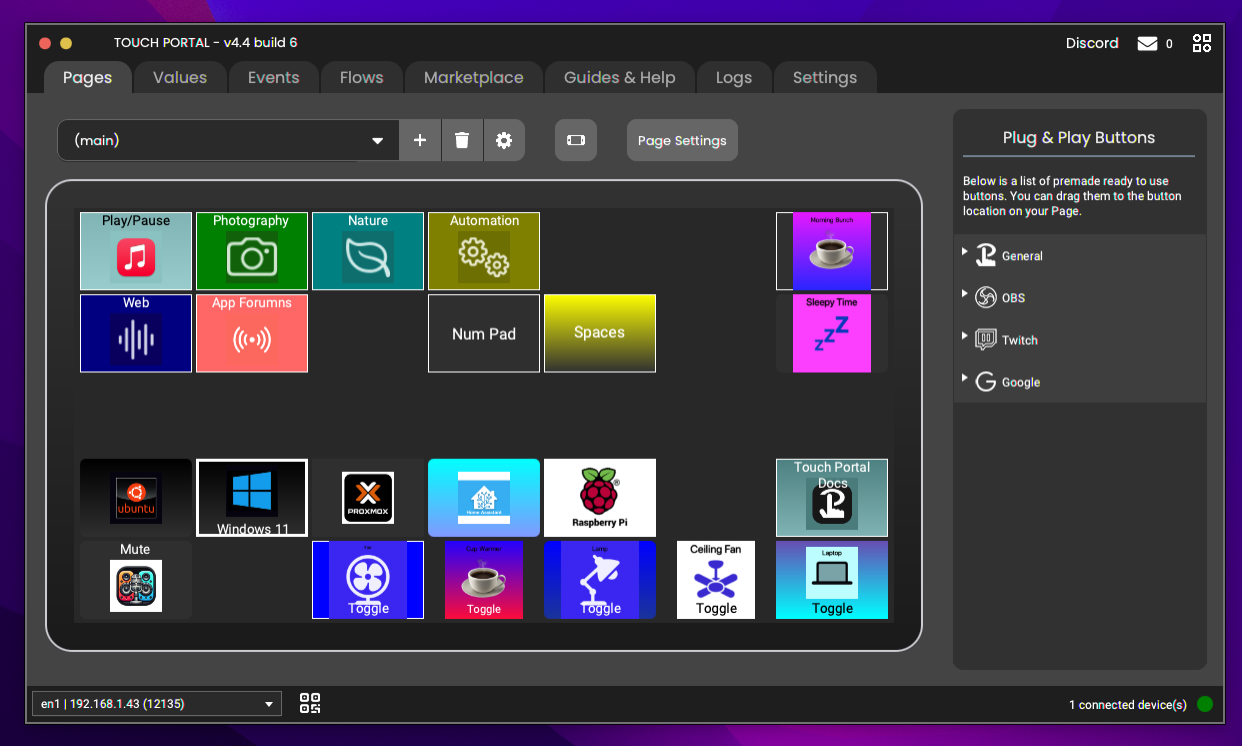Select the Play/Pause music button
1242x746 pixels.
coord(135,251)
